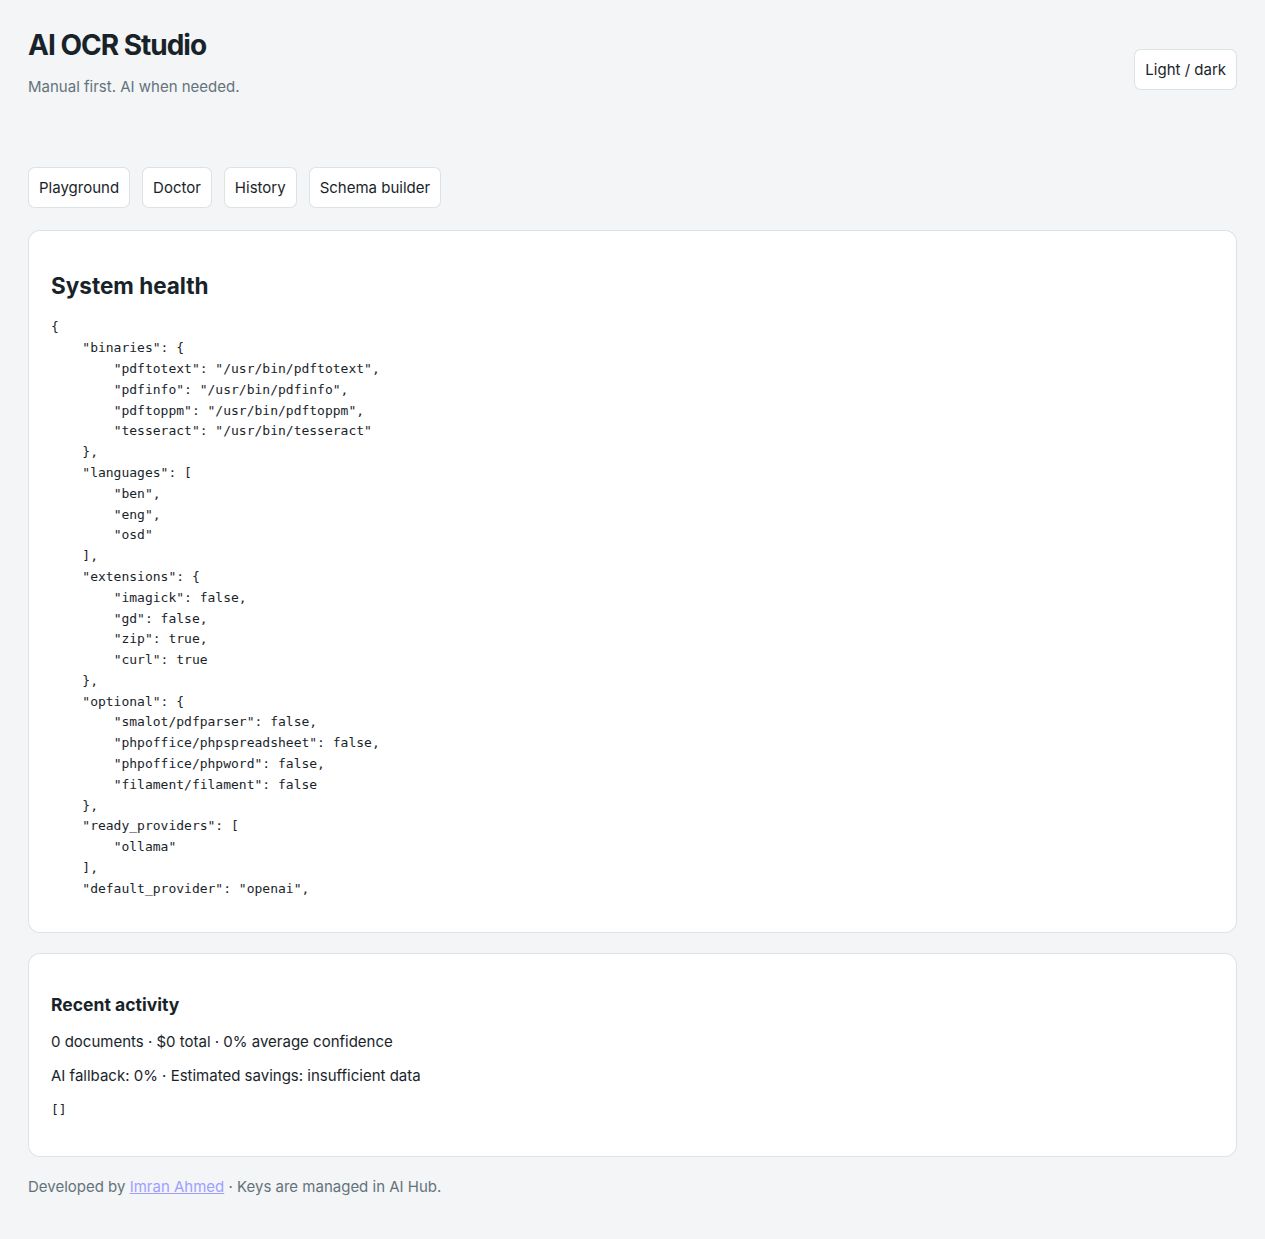Click the "phpoffice/phpspreadsheet": false line
Viewport: 1265px width, 1239px height.
[x=247, y=743]
